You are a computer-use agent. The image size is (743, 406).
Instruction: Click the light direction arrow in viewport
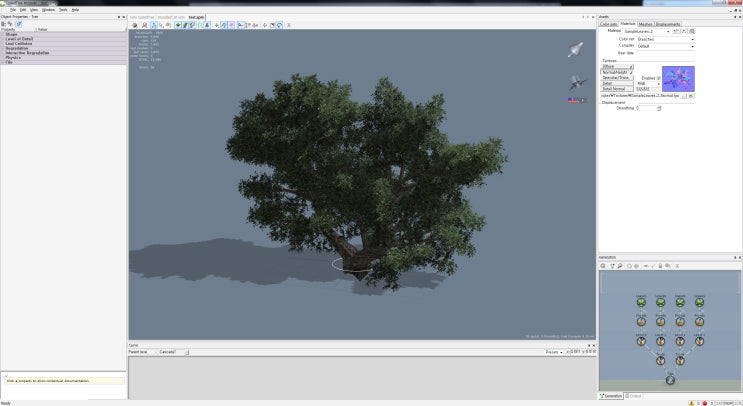[x=575, y=49]
